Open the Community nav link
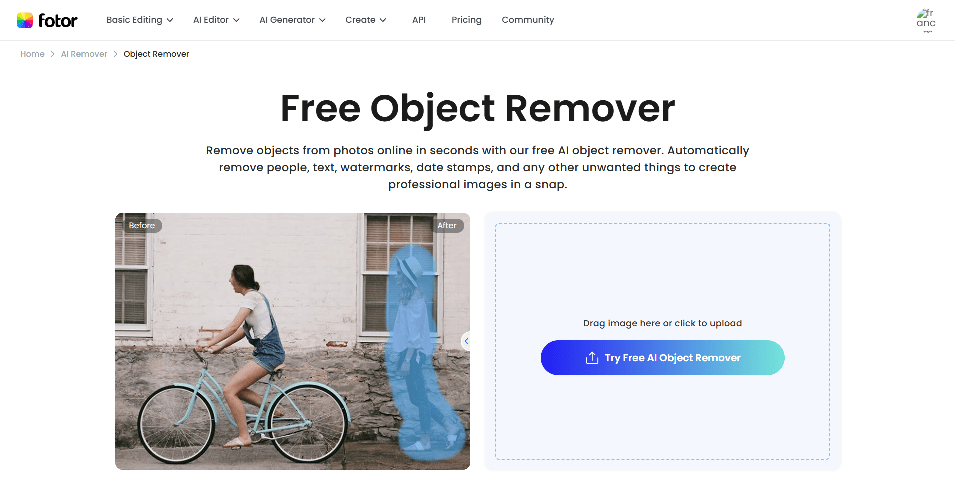955x488 pixels. pyautogui.click(x=527, y=20)
